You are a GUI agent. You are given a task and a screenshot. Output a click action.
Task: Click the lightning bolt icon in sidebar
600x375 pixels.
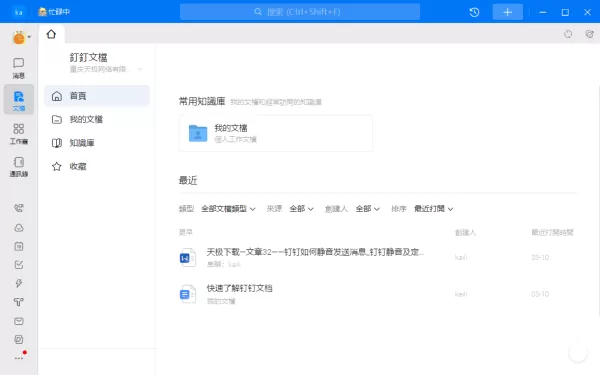[18, 283]
